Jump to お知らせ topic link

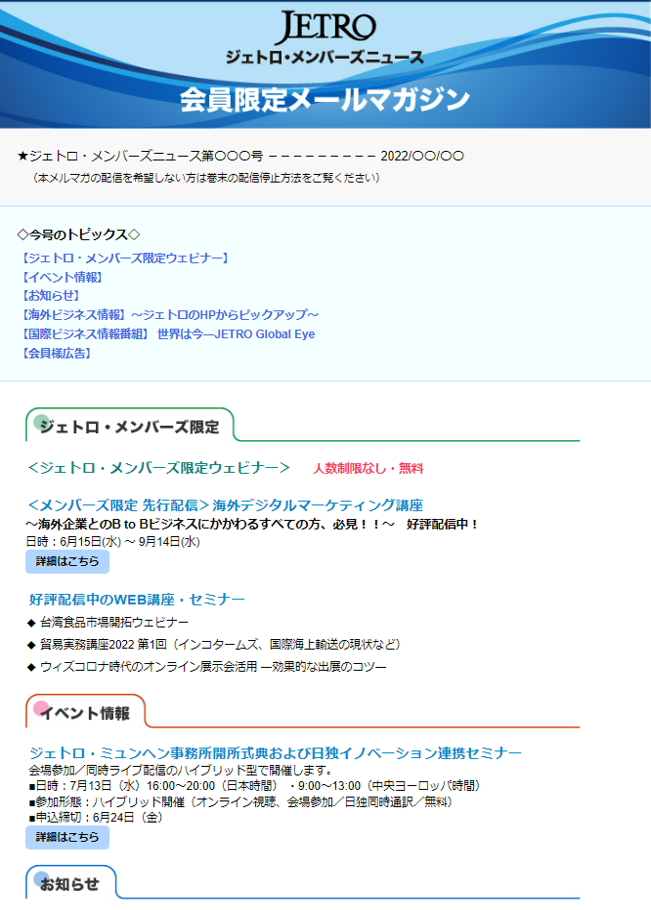[x=50, y=295]
